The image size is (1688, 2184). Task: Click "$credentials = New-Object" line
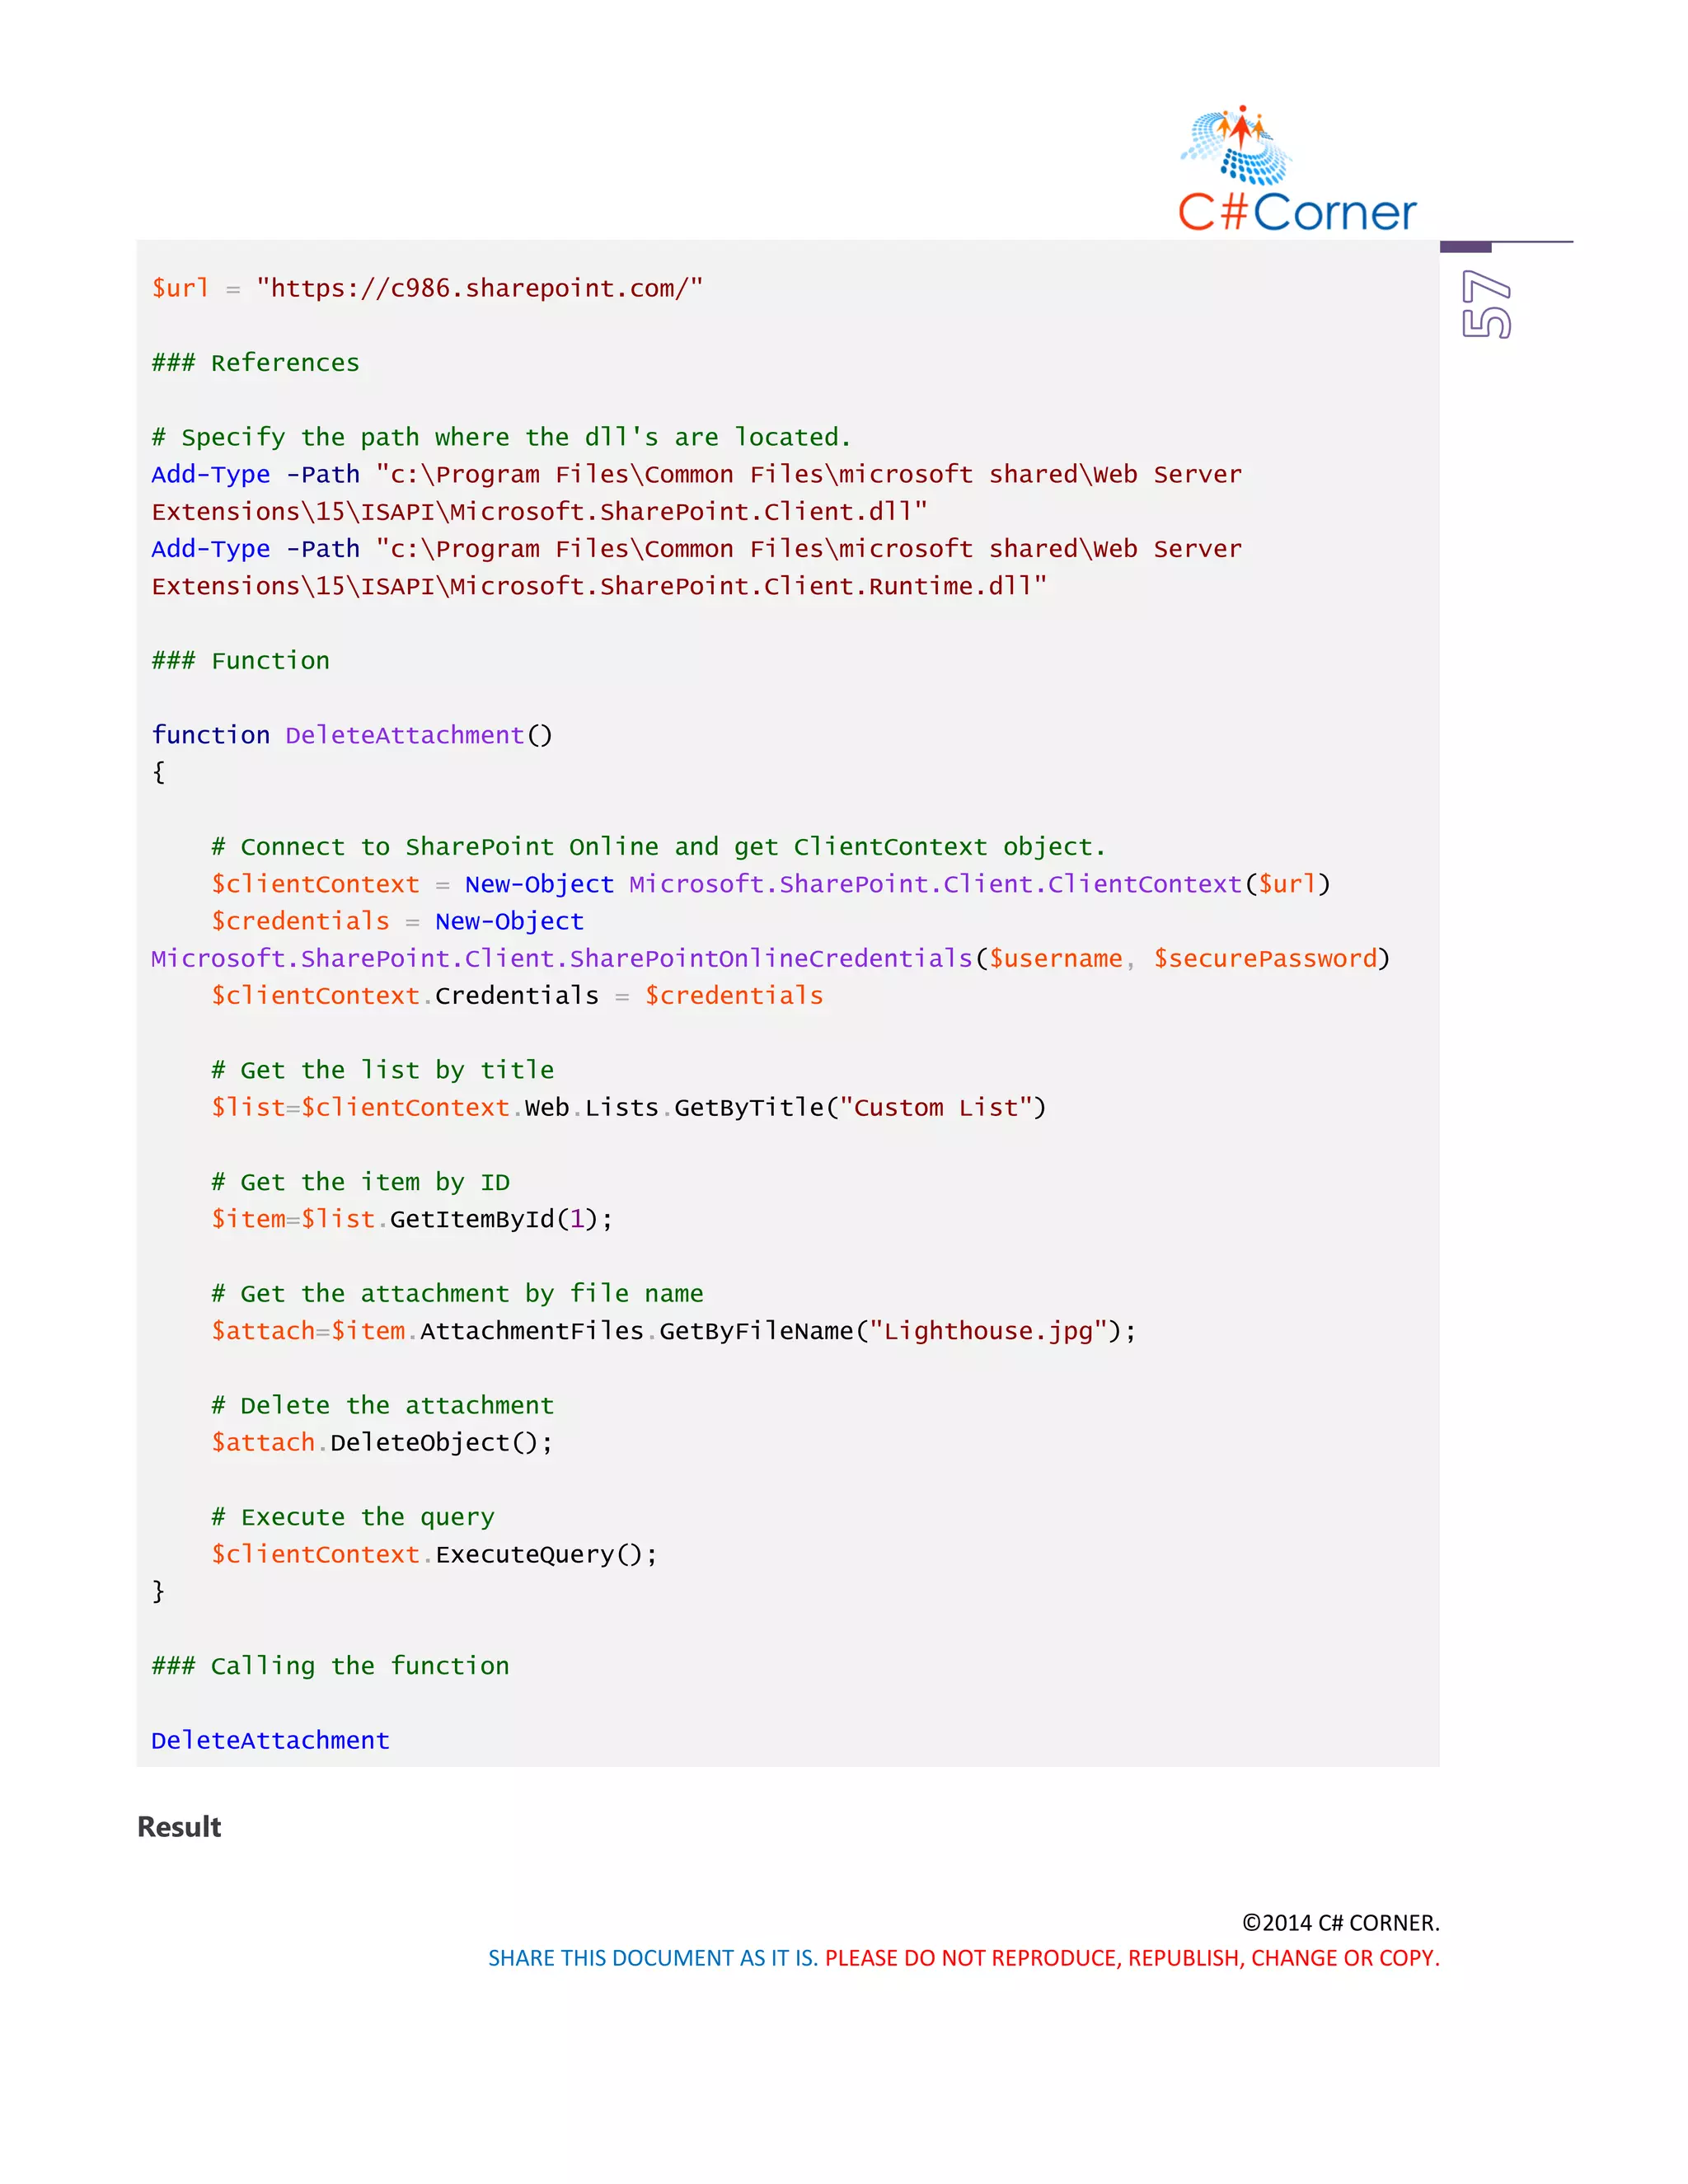[397, 921]
